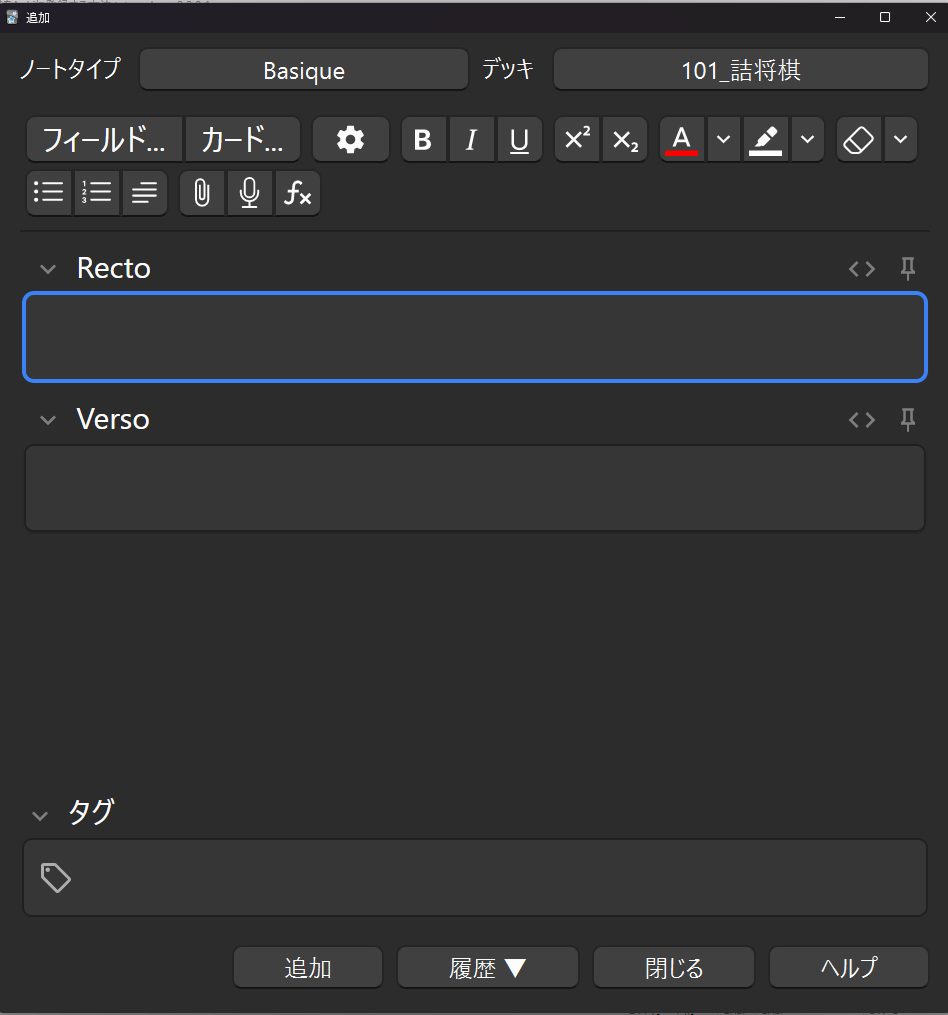Toggle HTML editor for Recto field
948x1015 pixels.
(862, 268)
